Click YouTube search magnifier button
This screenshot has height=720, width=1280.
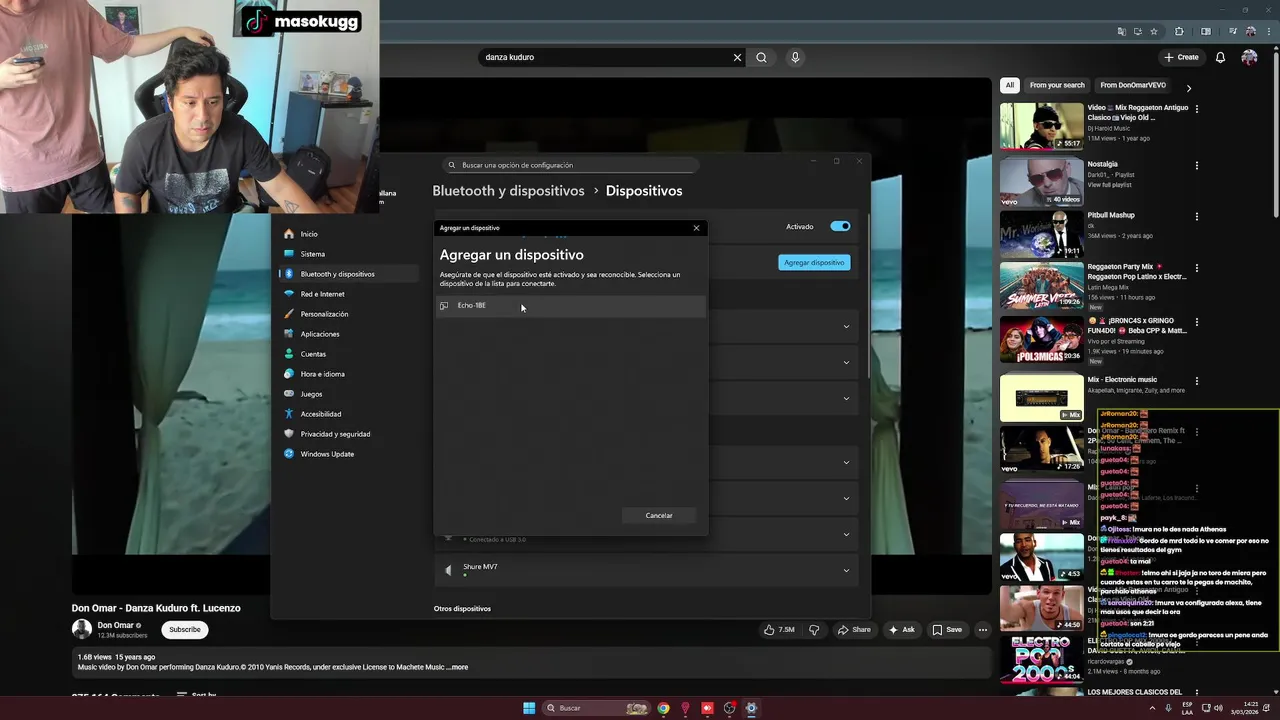point(761,57)
